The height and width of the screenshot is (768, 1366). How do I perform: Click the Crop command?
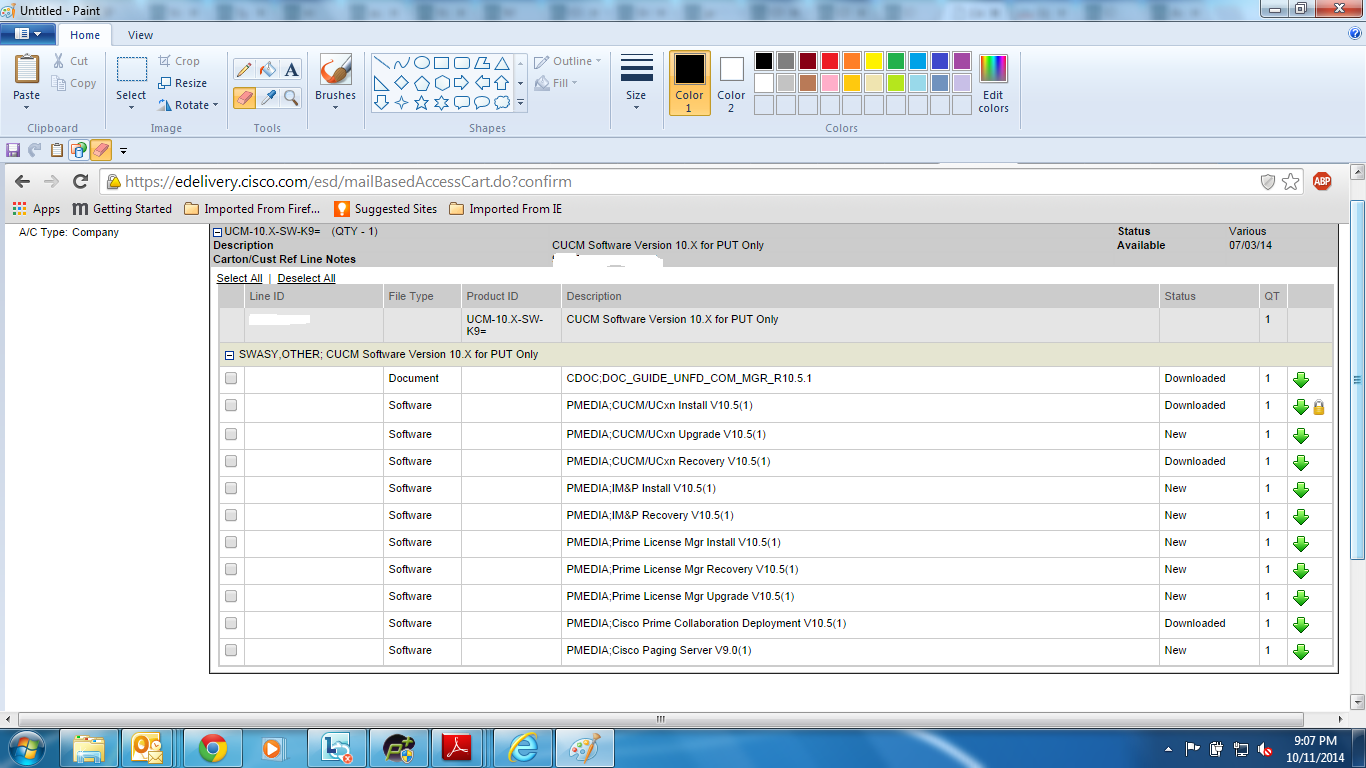click(x=179, y=61)
